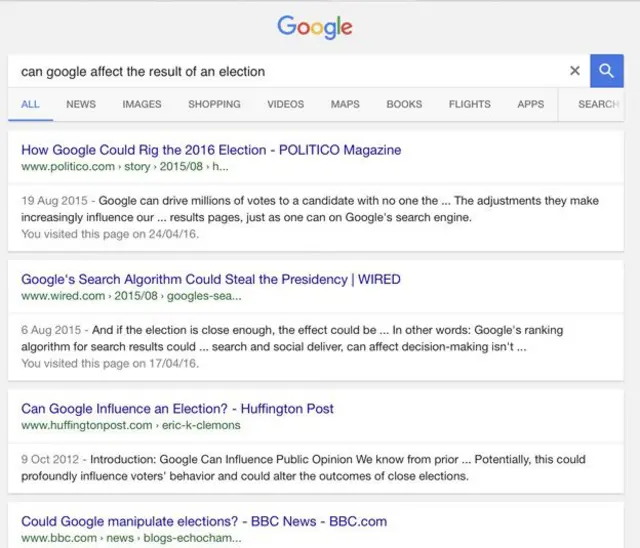The height and width of the screenshot is (548, 640).
Task: Open the POLITICO Magazine election article
Action: (211, 150)
